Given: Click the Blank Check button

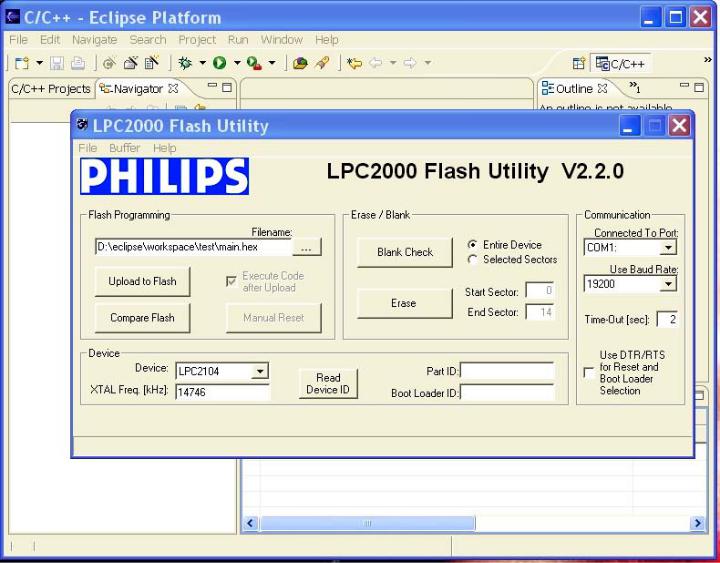Looking at the screenshot, I should (x=405, y=252).
